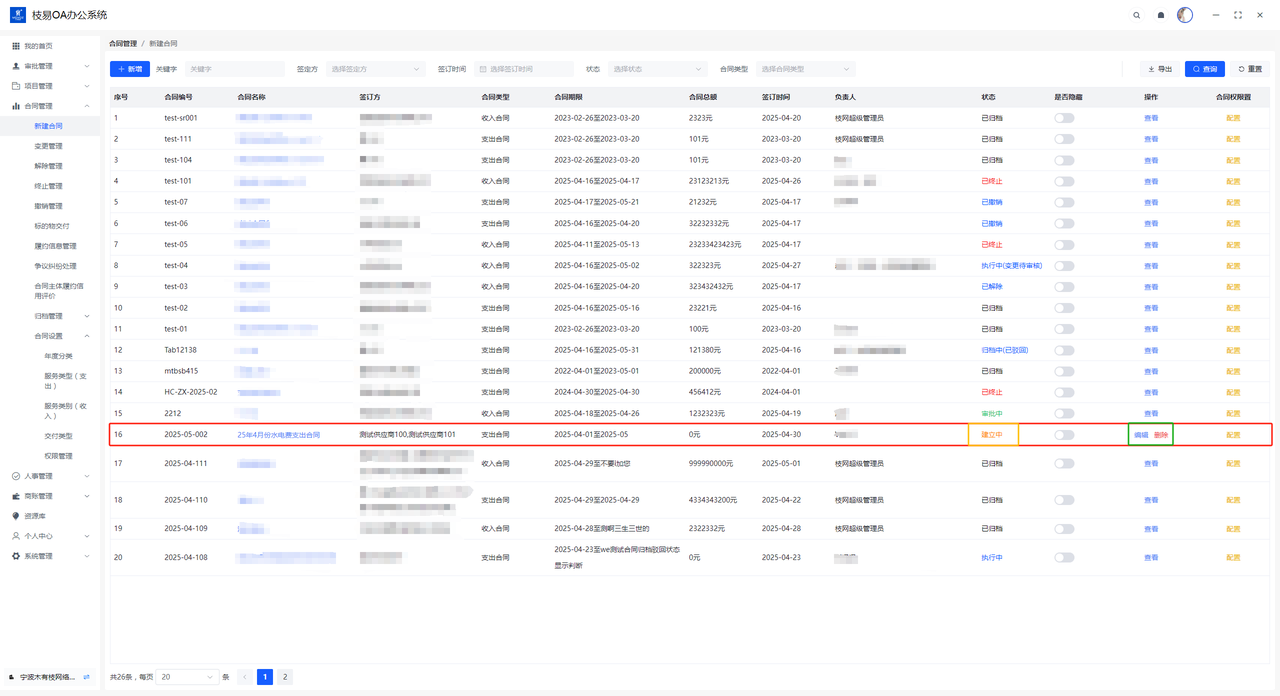Enable 是否隐藏 switch for contract 2025-04-108
The height and width of the screenshot is (696, 1280).
(1064, 557)
